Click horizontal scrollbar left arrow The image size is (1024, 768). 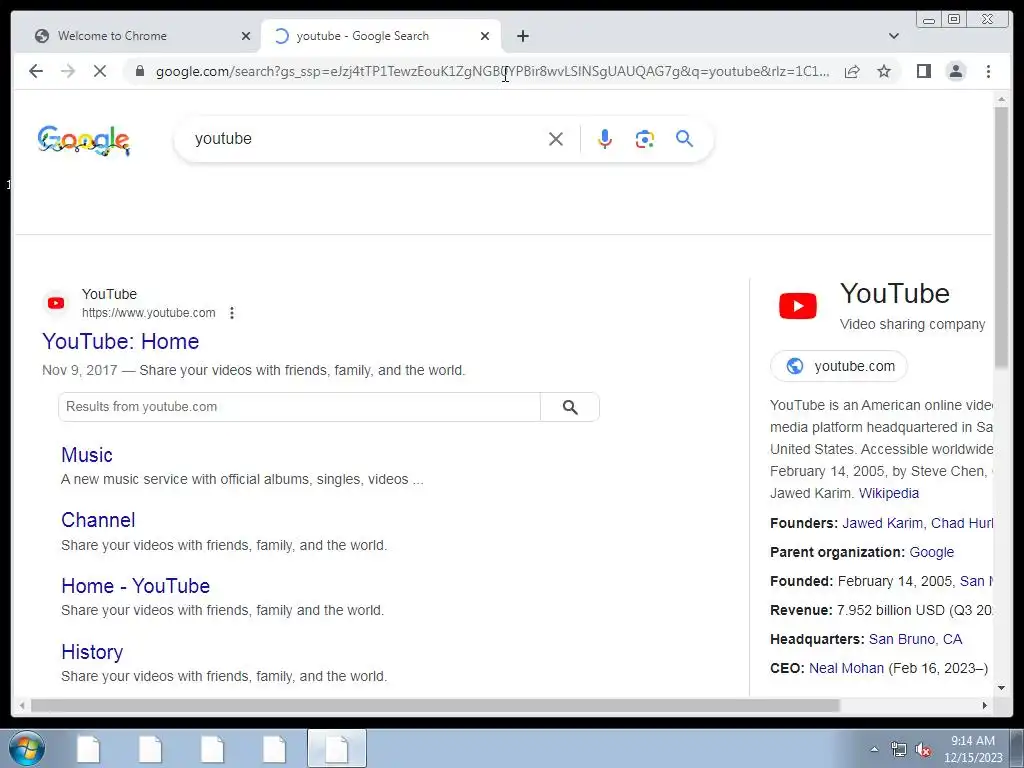tap(22, 705)
